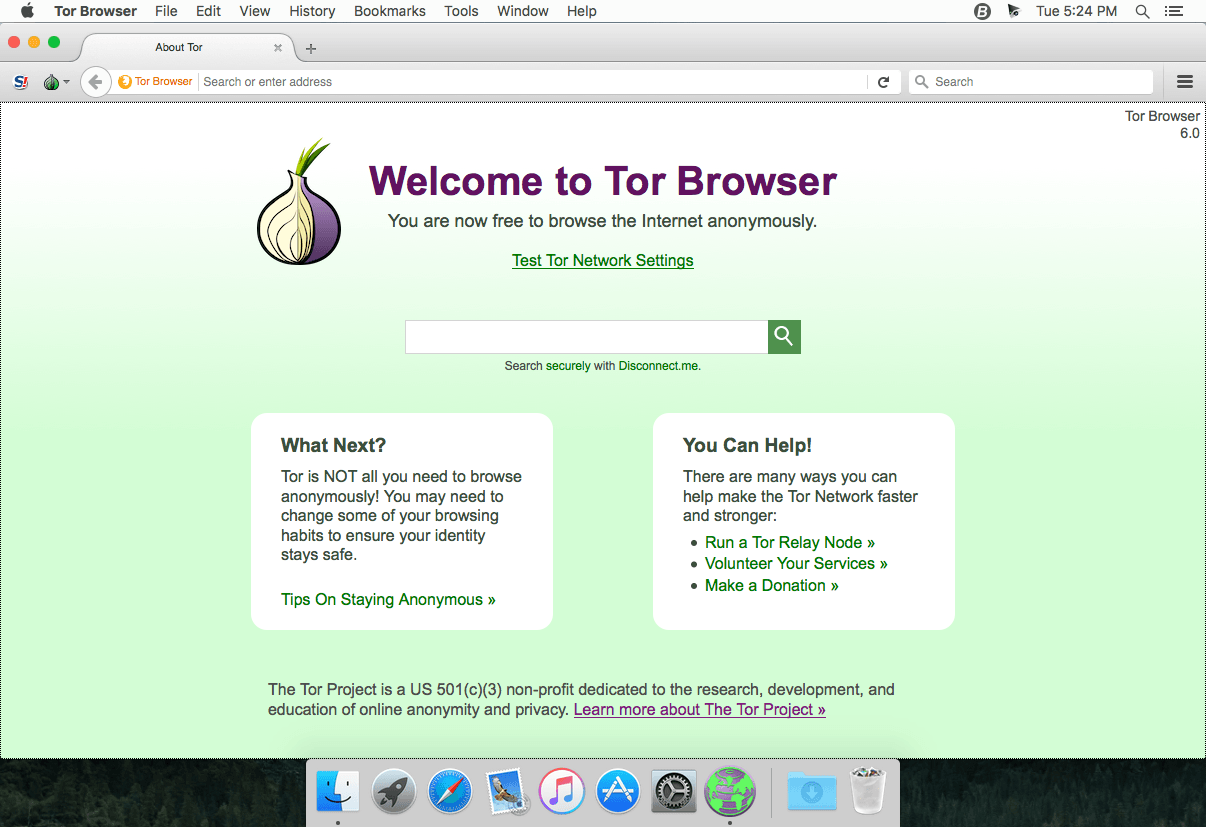Click the Tue 5:24 PM clock
Image resolution: width=1206 pixels, height=827 pixels.
tap(1076, 11)
